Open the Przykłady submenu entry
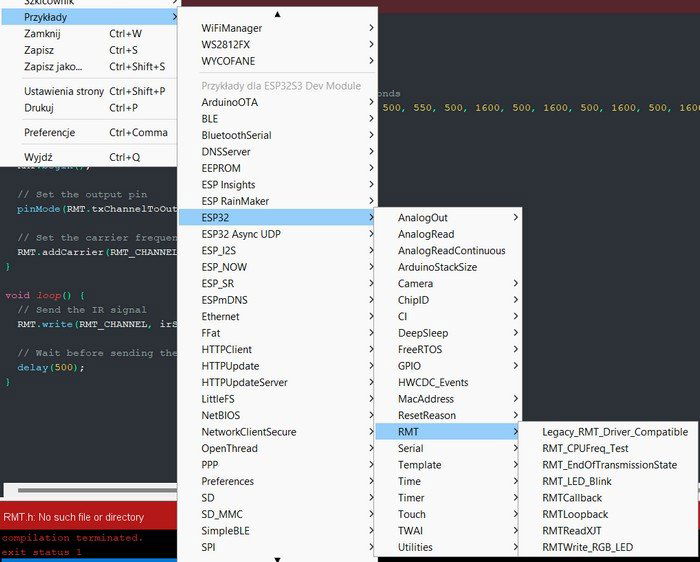Viewport: 700px width, 562px height. (x=89, y=17)
